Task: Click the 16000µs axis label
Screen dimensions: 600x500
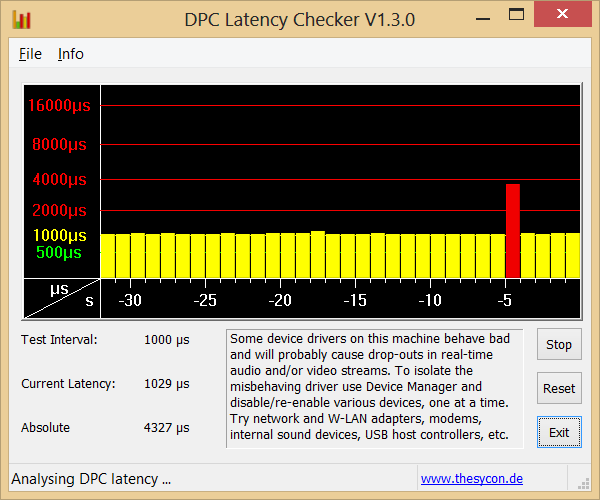Action: [59, 105]
